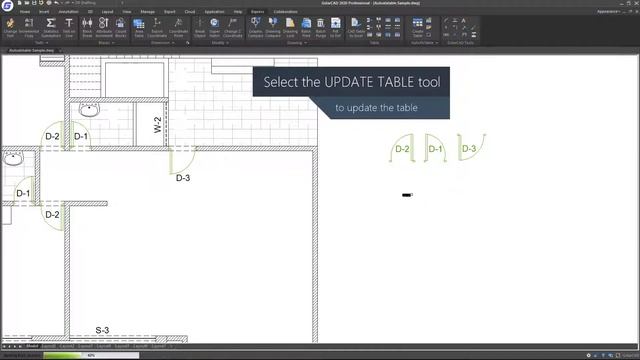Screen dimensions: 640x360
Task: Expand the AutoXlsTable ribbon panel
Action: pyautogui.click(x=424, y=42)
